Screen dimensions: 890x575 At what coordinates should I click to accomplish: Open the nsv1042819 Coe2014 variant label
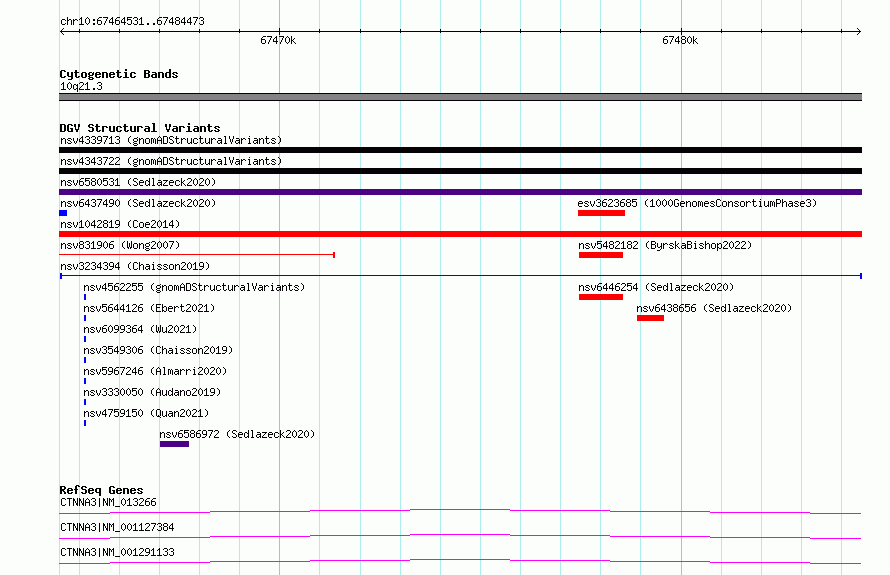click(x=120, y=224)
